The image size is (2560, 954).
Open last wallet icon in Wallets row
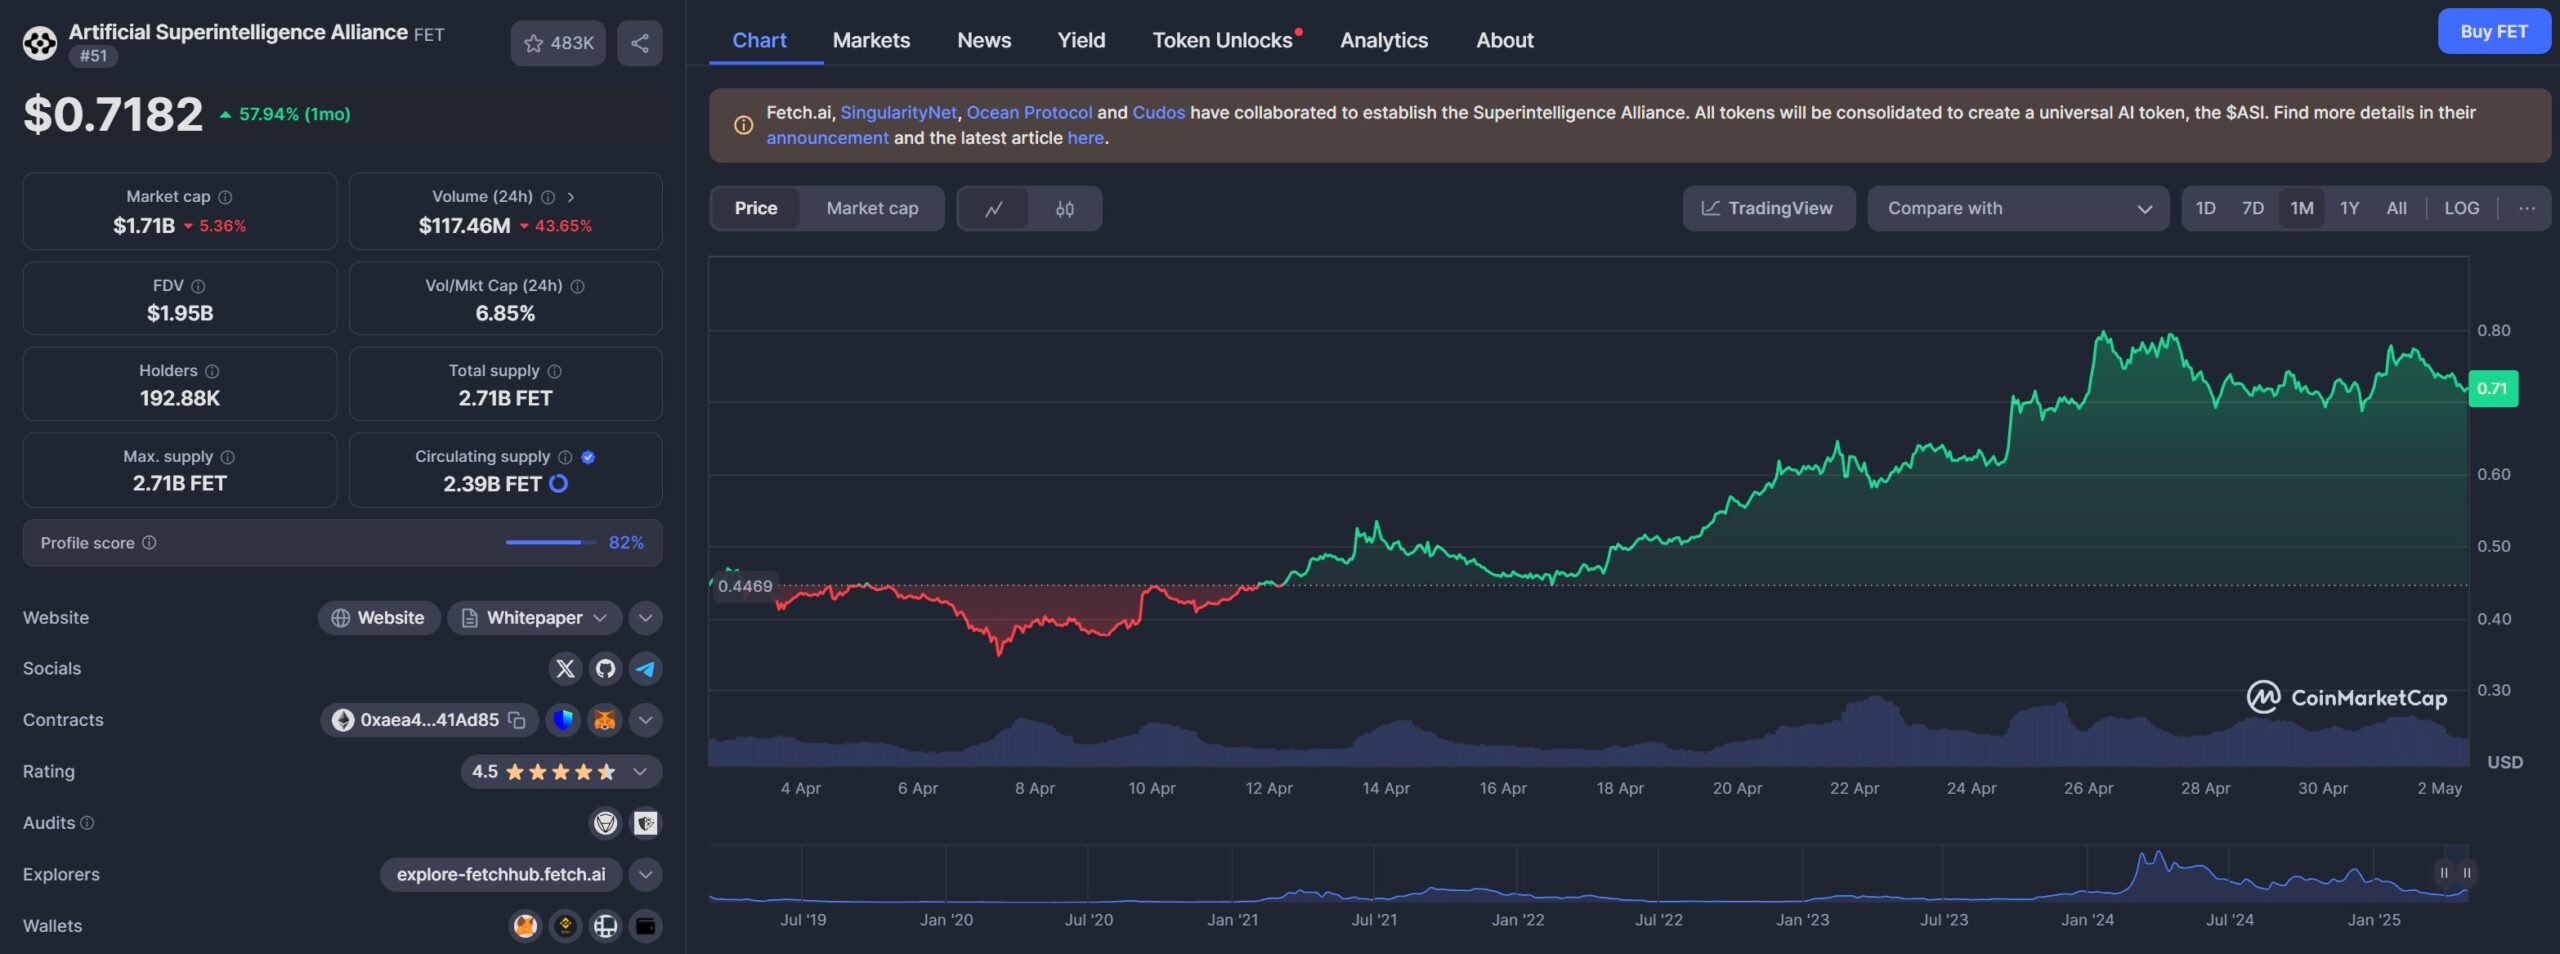pos(646,926)
